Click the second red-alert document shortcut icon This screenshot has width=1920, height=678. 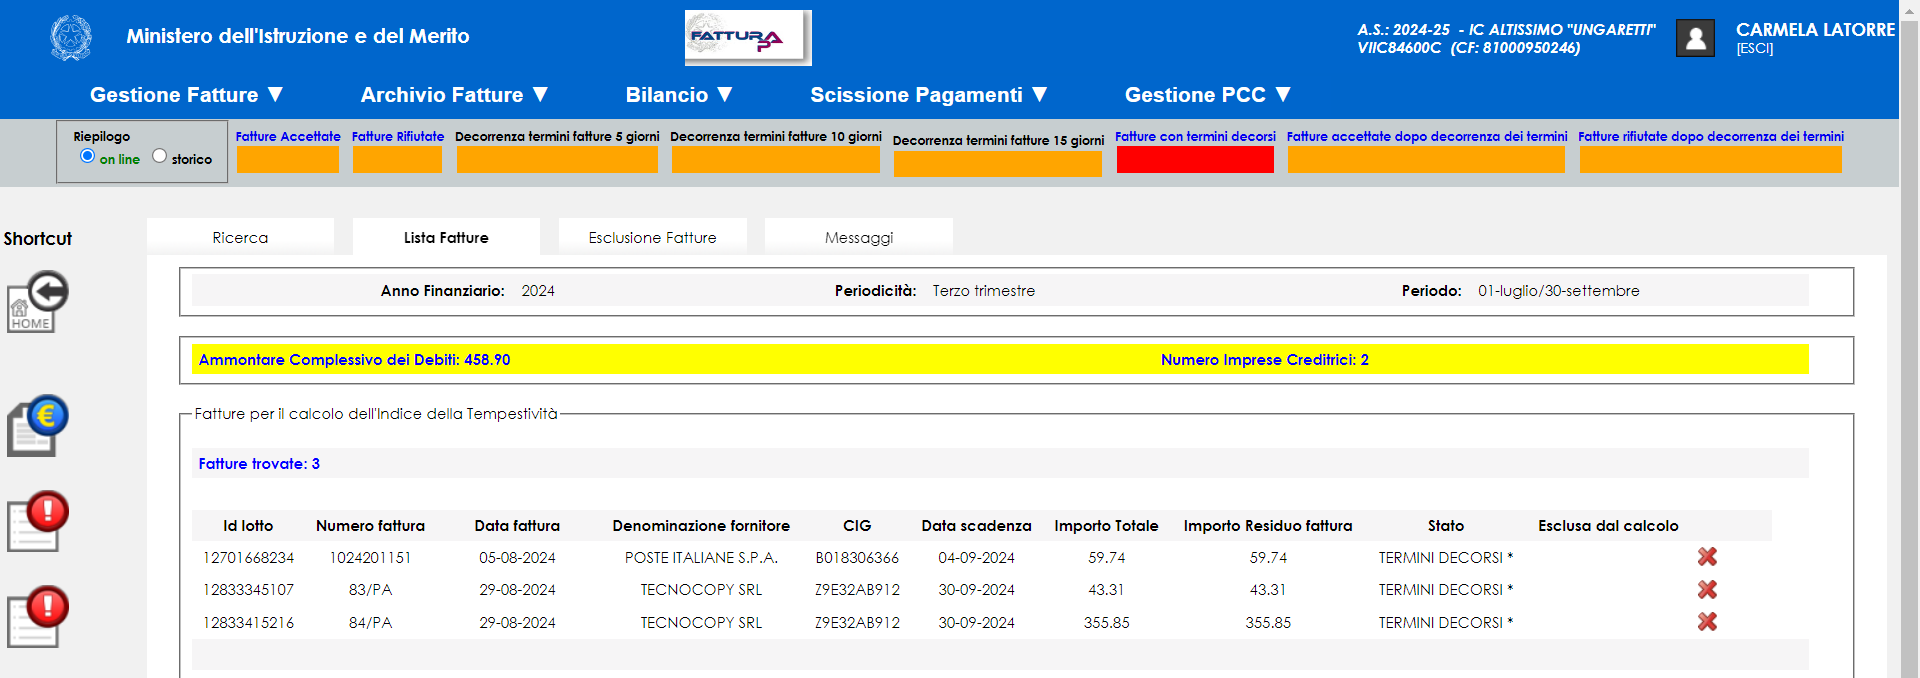38,616
